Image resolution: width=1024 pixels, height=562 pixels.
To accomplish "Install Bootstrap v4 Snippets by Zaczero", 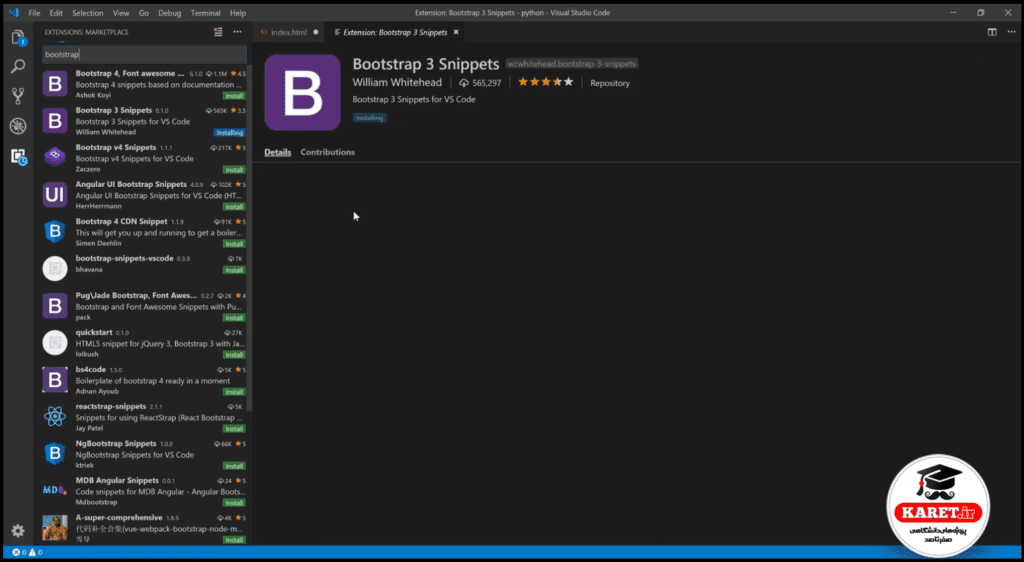I will pos(234,170).
